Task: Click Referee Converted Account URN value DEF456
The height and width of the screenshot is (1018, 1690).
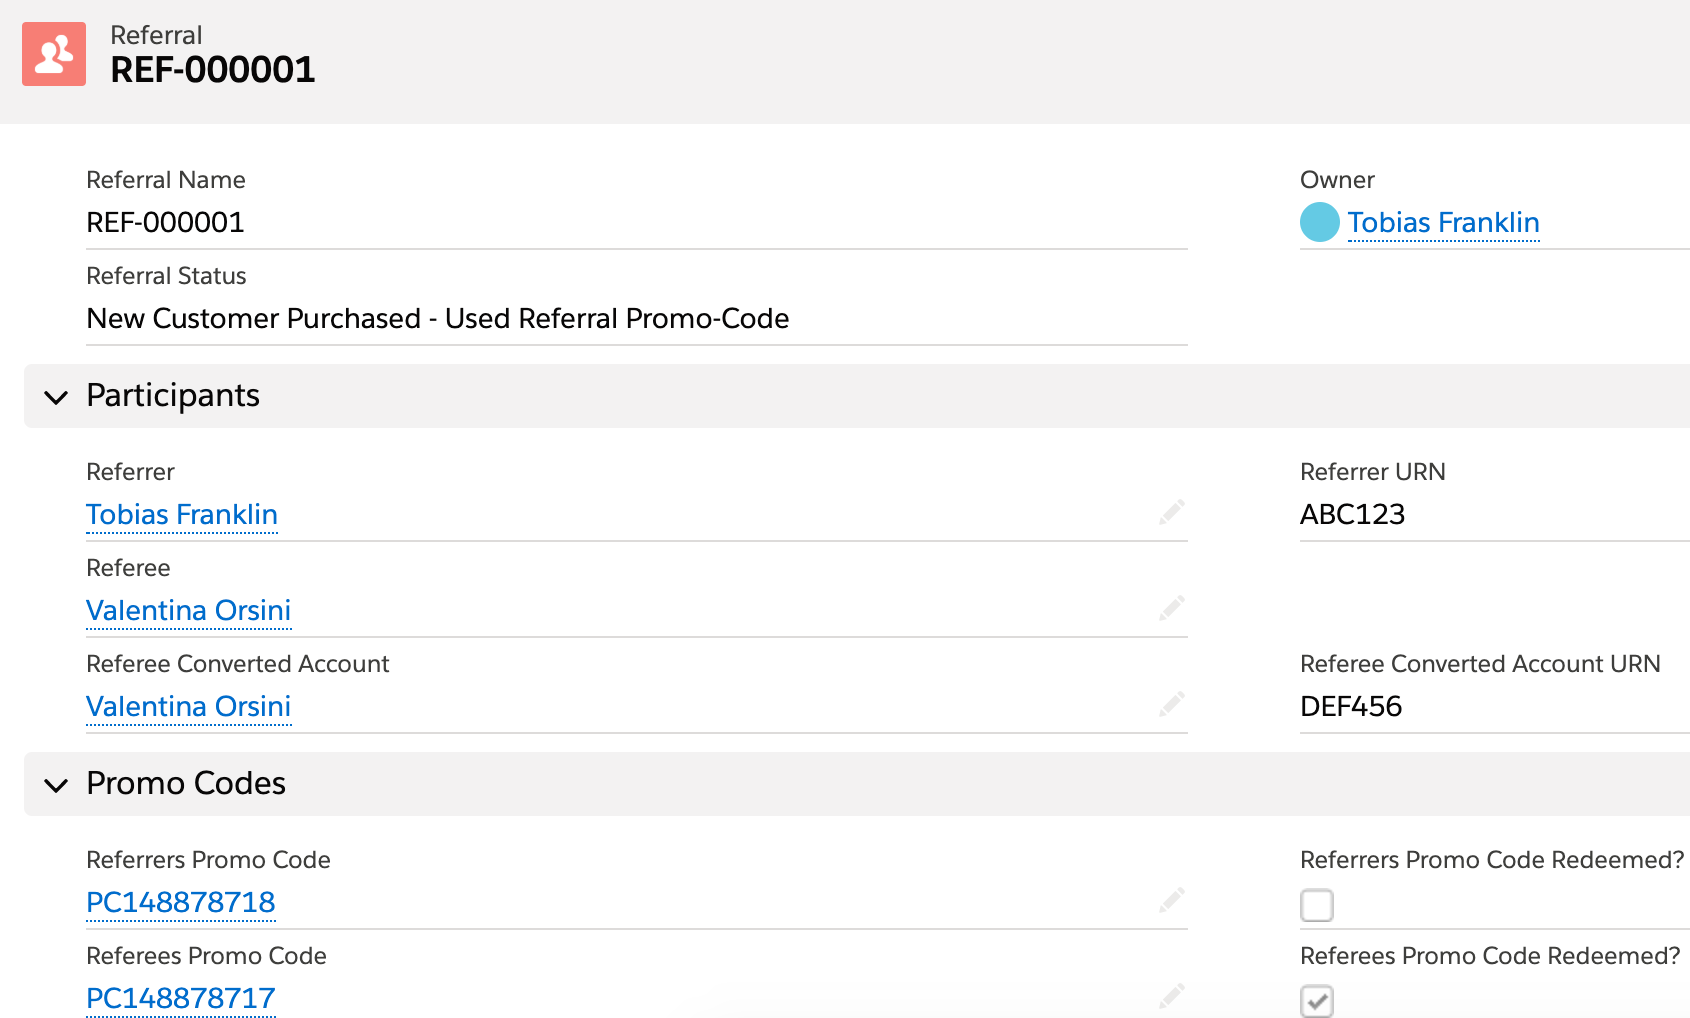Action: (1351, 706)
